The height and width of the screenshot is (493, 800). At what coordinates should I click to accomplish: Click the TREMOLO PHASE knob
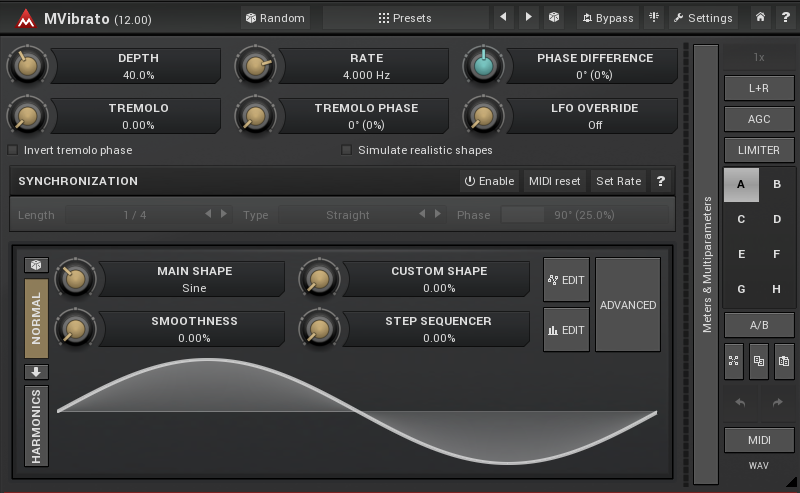pos(256,116)
